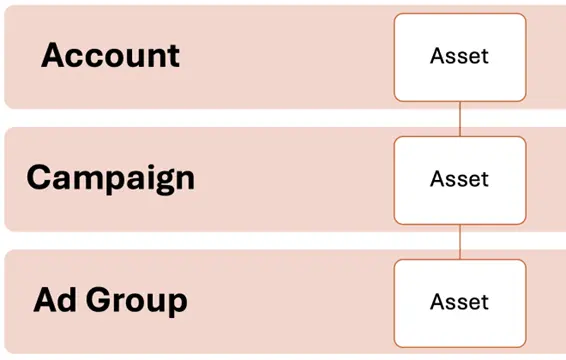Screen dimensions: 566x360
Task: Click the pink Ad Group band between heading and Asset box
Action: point(291,302)
